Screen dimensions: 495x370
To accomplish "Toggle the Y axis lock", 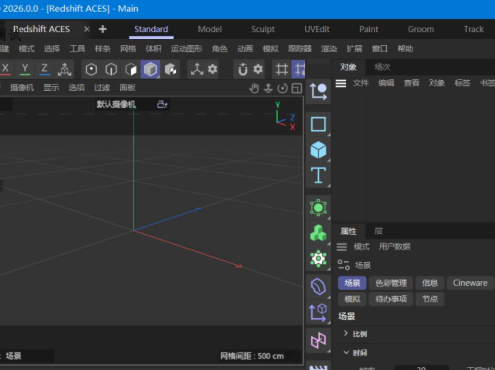I will pos(25,69).
